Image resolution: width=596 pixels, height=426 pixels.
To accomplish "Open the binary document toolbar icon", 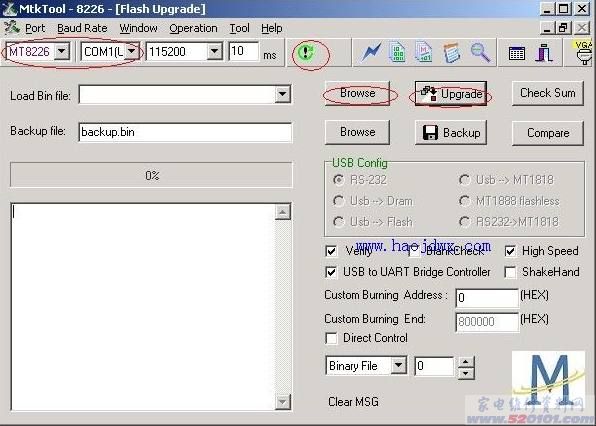I will (398, 52).
